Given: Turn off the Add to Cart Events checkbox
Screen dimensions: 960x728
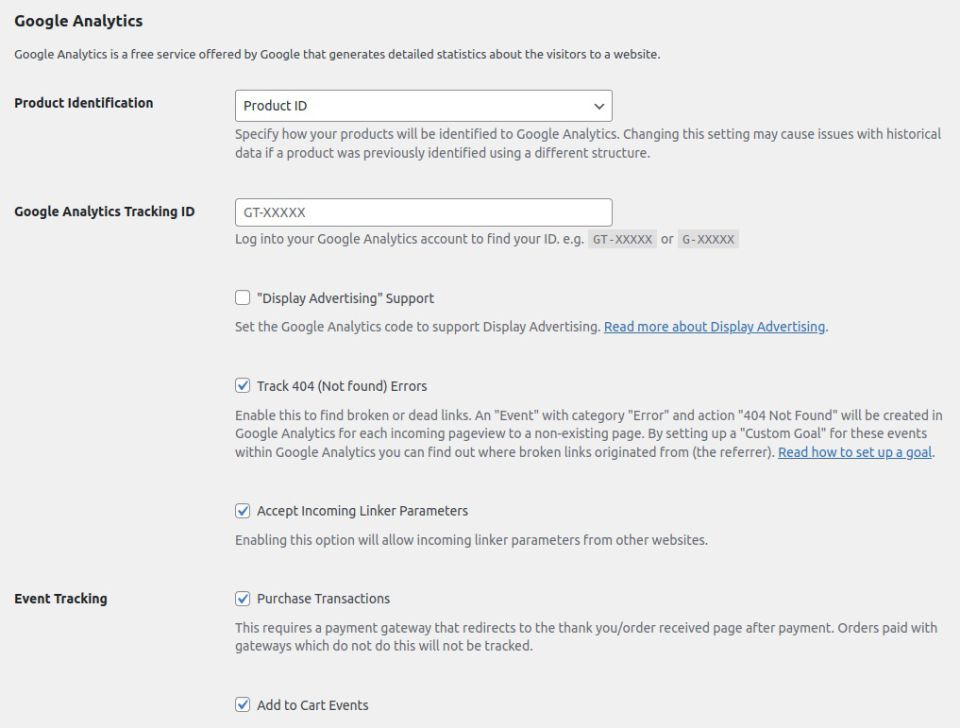Looking at the screenshot, I should tap(243, 705).
